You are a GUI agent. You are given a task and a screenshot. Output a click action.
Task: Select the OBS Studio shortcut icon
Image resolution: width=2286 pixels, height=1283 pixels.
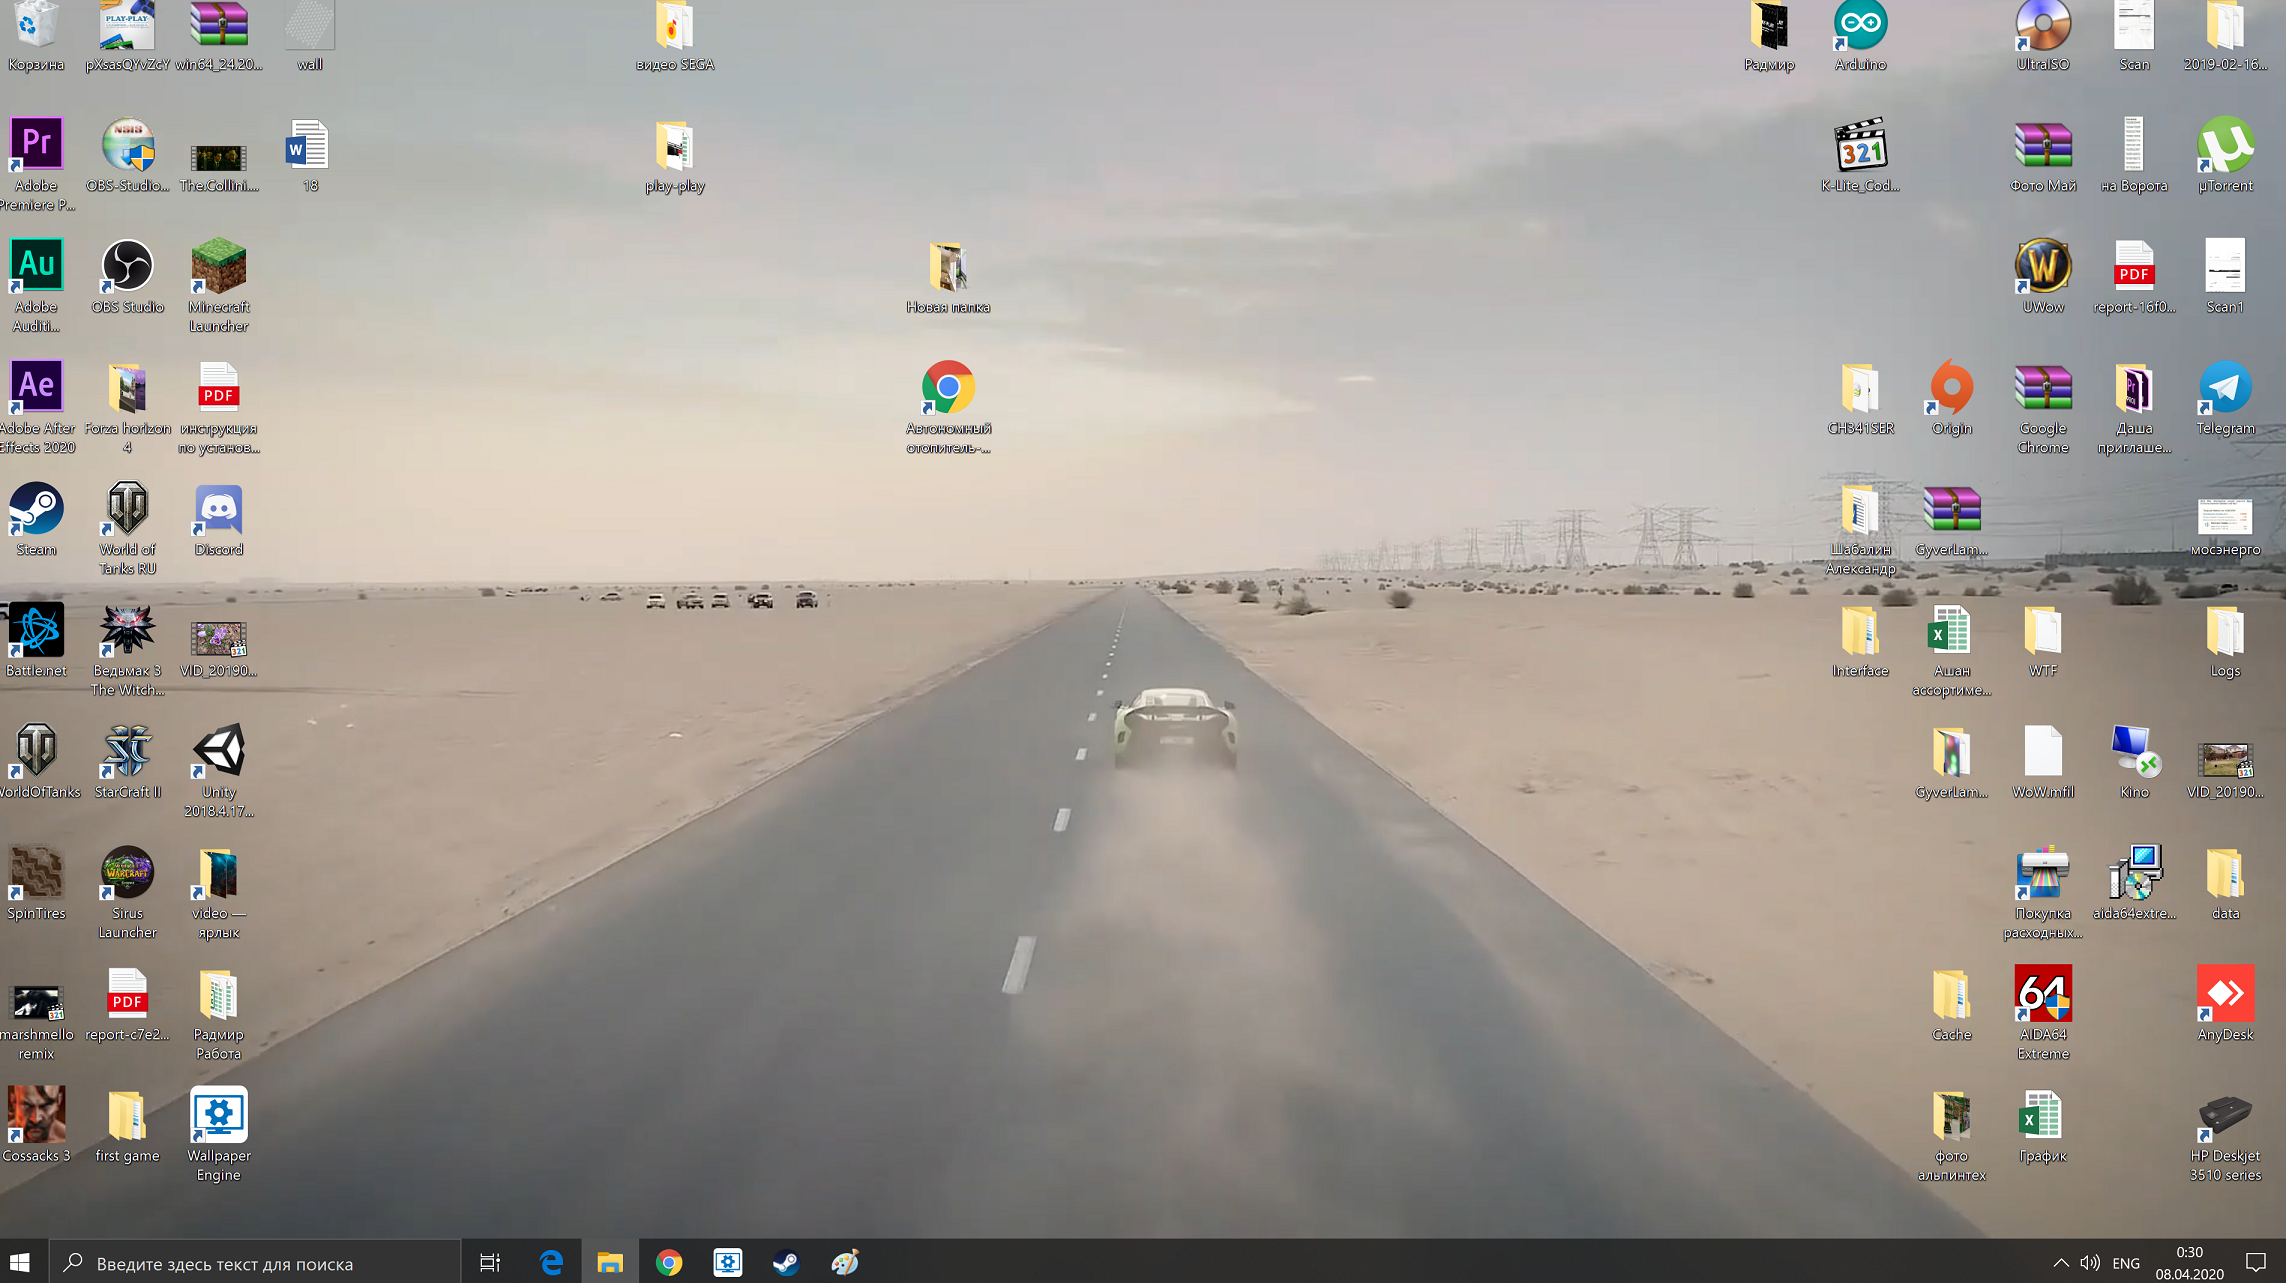point(127,267)
